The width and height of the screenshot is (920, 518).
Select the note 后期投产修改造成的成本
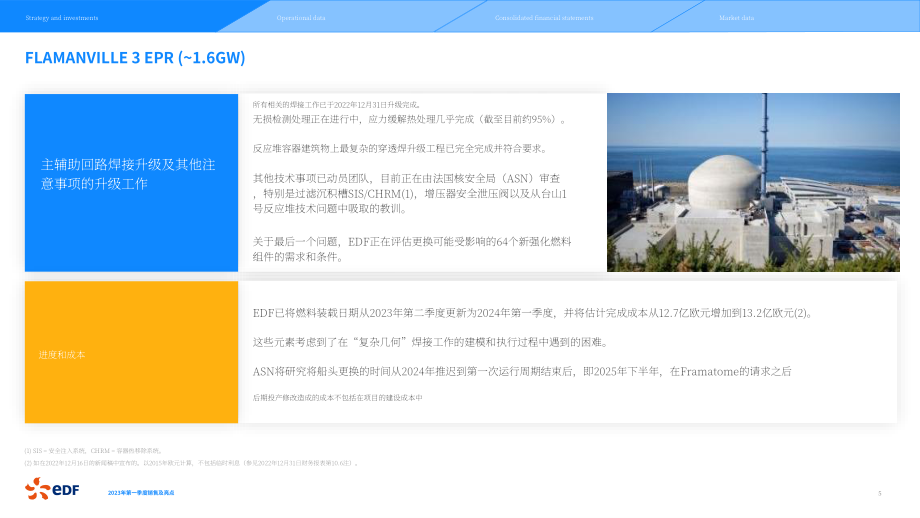tap(337, 398)
